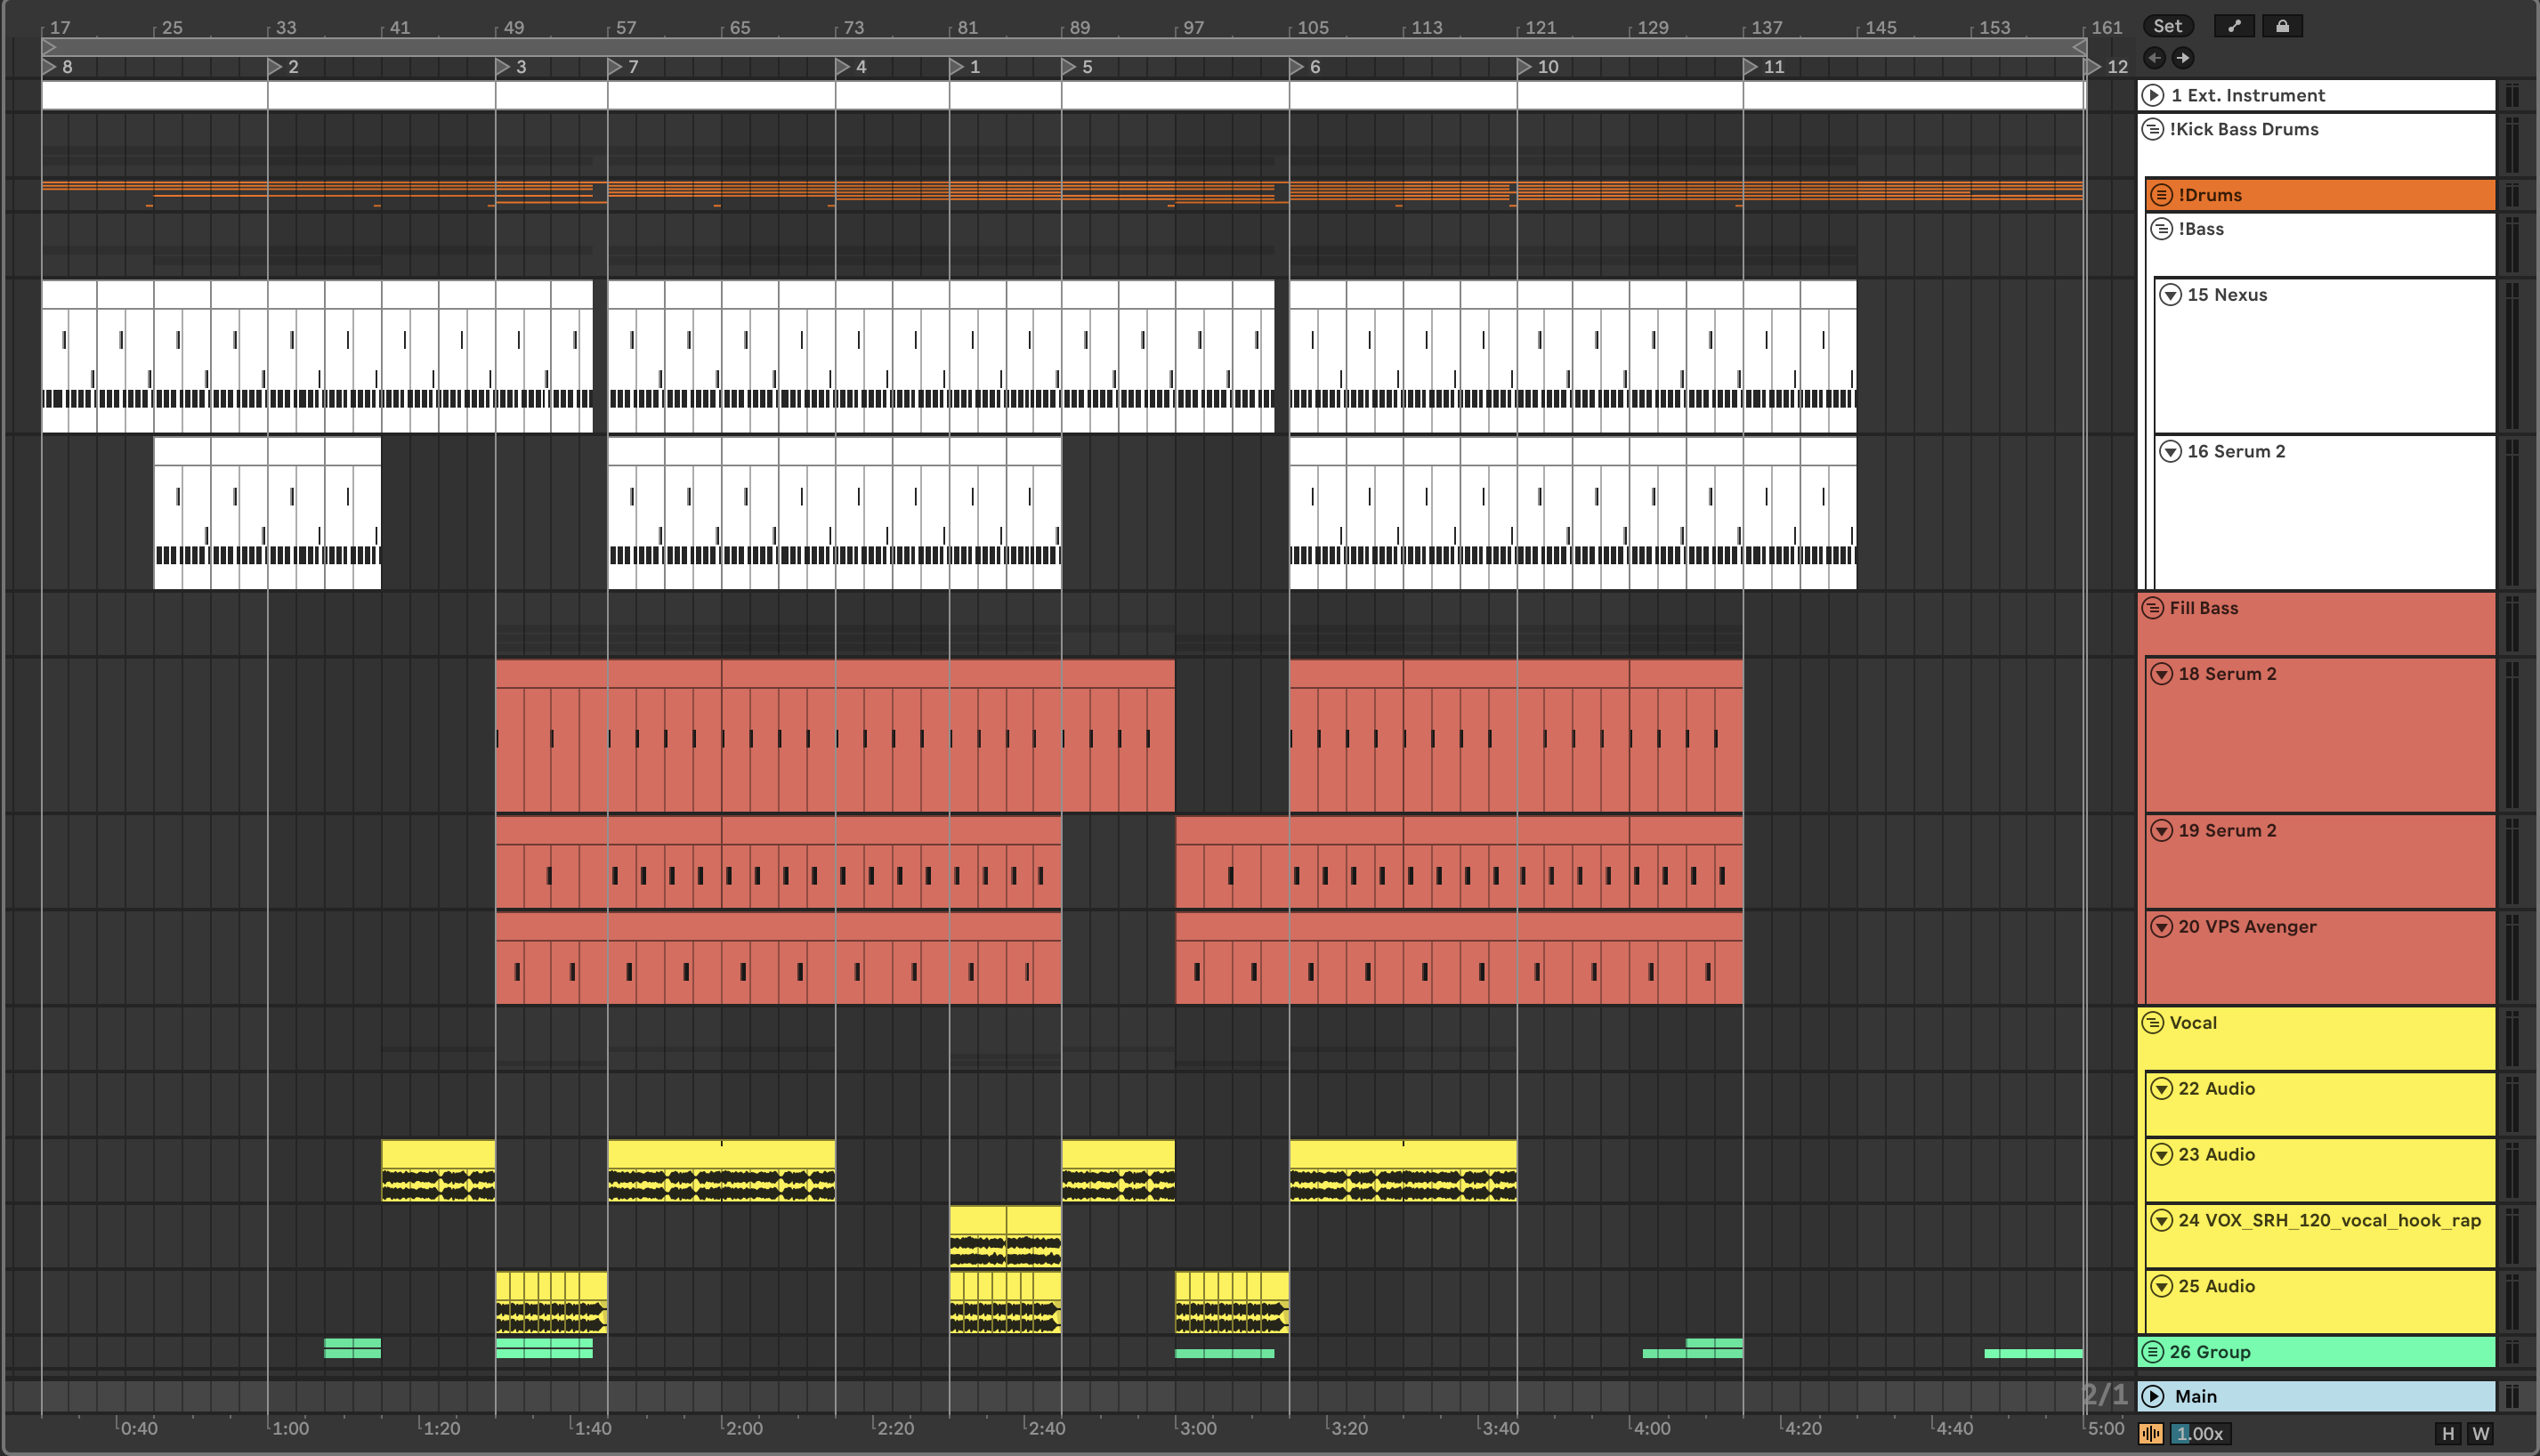The image size is (2540, 1456).
Task: Unfold the 26 Group track
Action: coord(2153,1352)
